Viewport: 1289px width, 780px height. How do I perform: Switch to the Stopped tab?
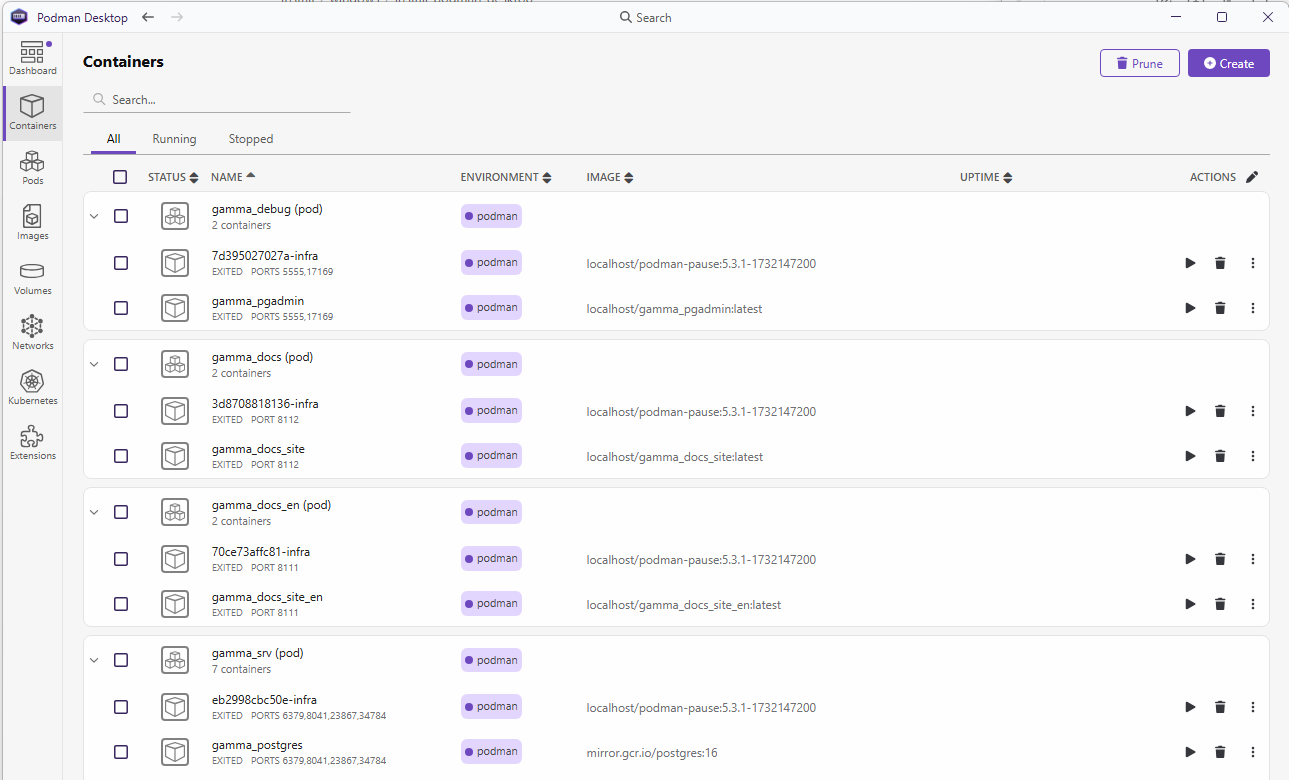click(x=250, y=139)
